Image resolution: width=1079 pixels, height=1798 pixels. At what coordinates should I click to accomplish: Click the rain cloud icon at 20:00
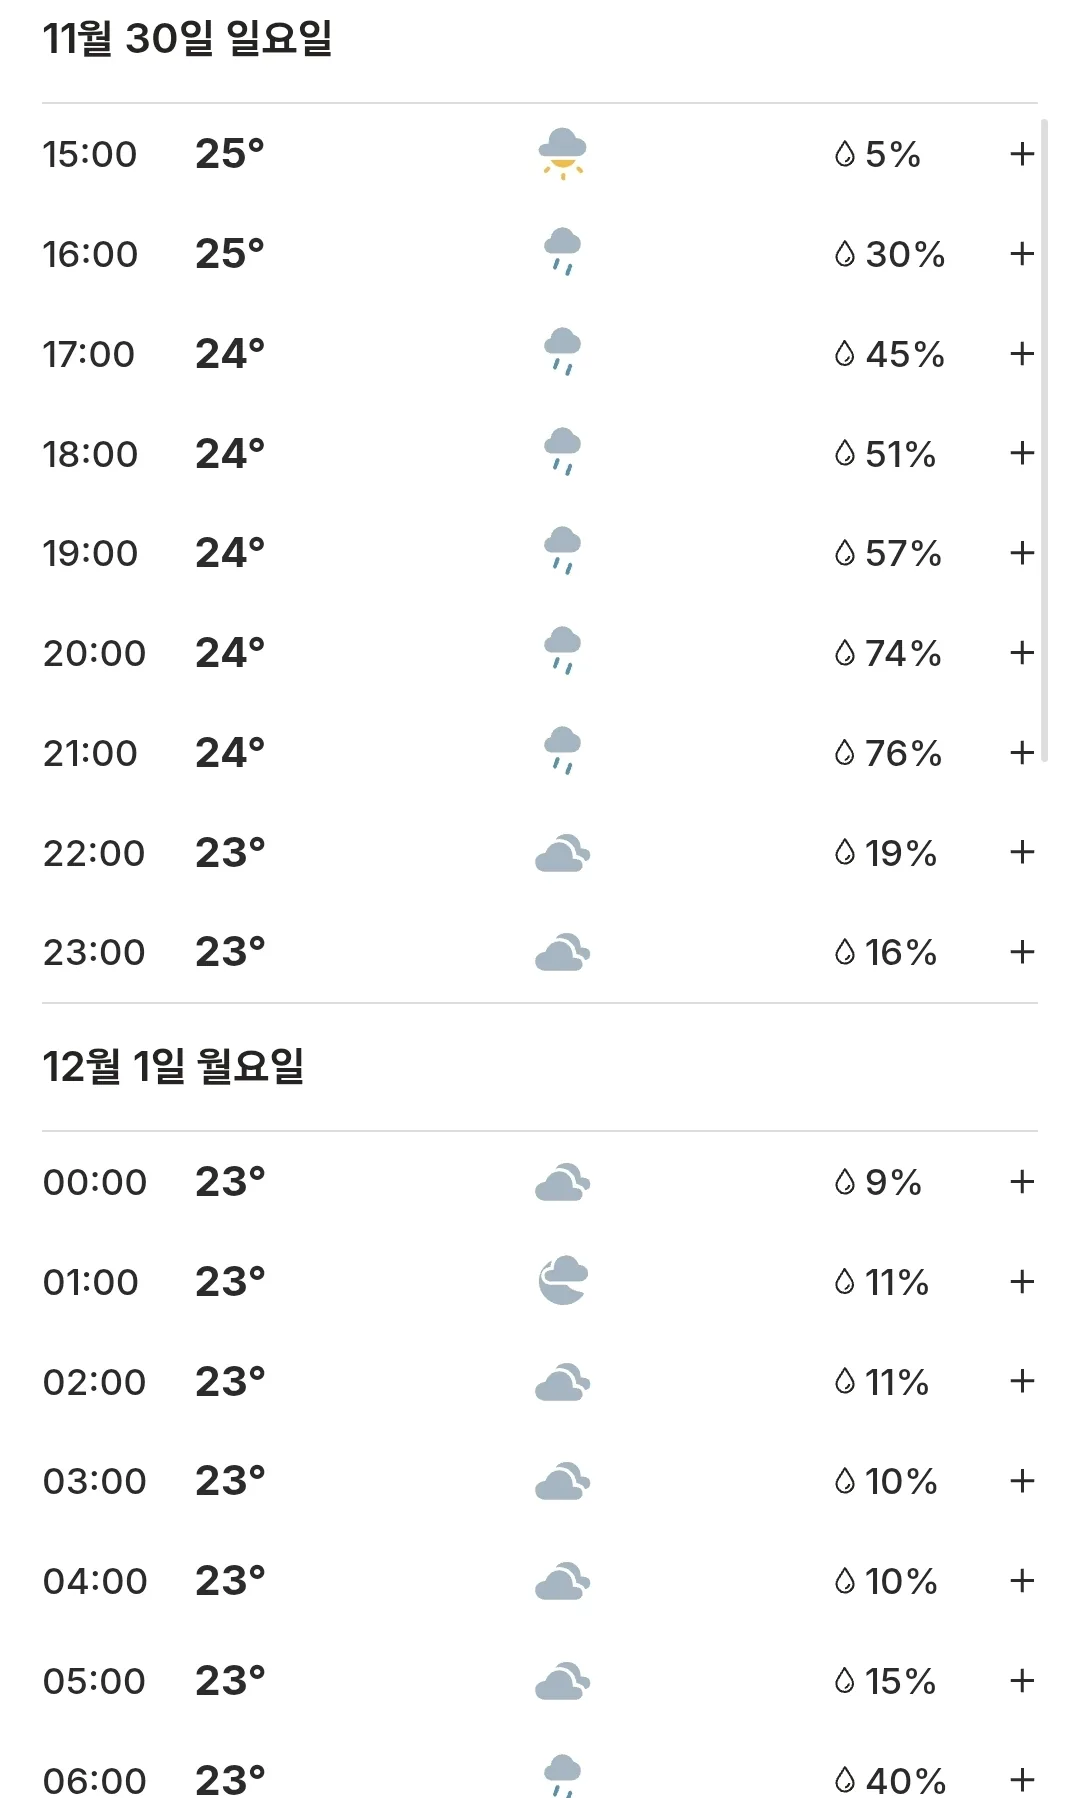coord(562,651)
